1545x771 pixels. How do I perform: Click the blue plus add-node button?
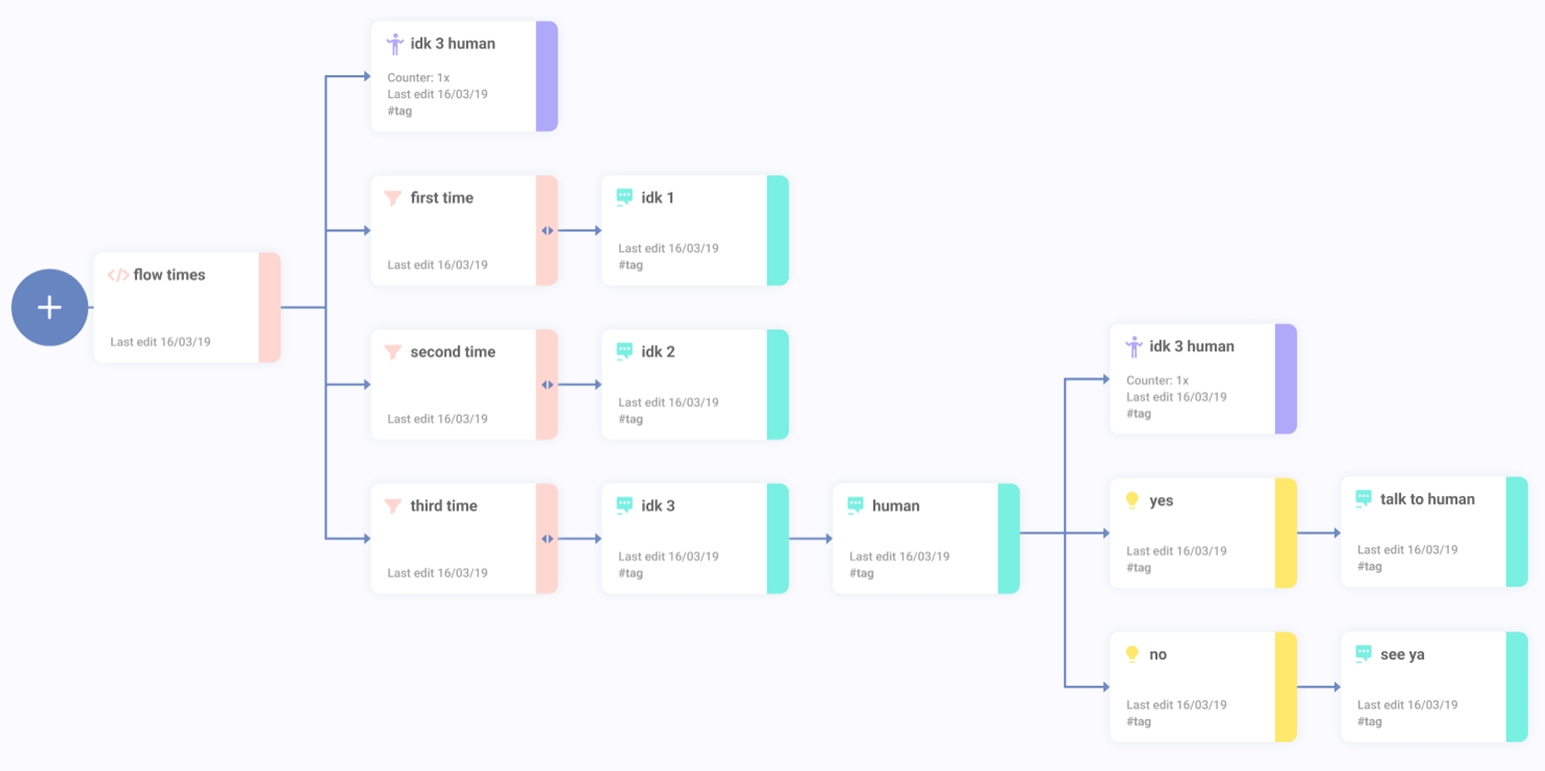[x=49, y=308]
